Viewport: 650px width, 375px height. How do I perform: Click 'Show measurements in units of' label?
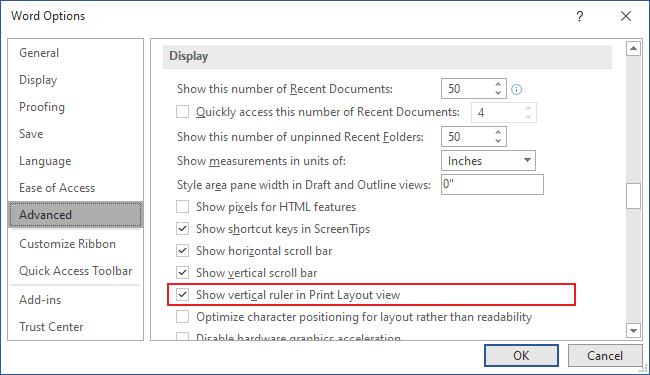coord(261,161)
